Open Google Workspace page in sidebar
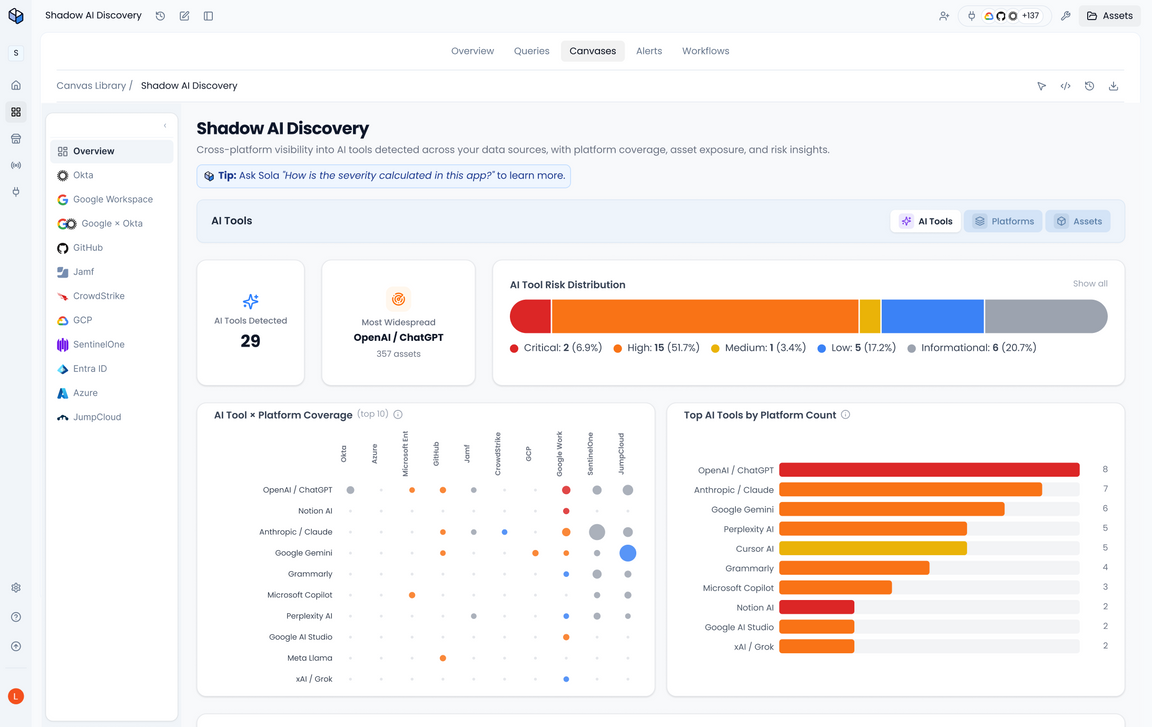 112,200
